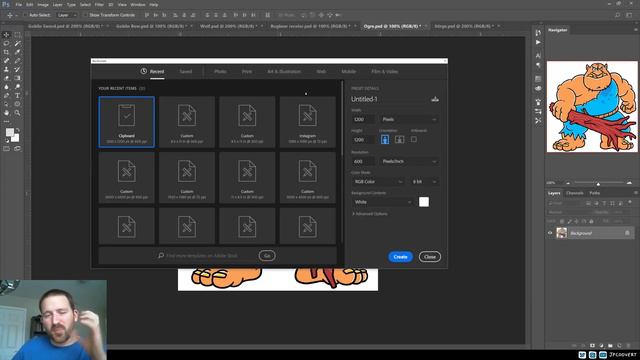Switch to the Film & Video tab
This screenshot has width=640, height=360.
pos(384,71)
